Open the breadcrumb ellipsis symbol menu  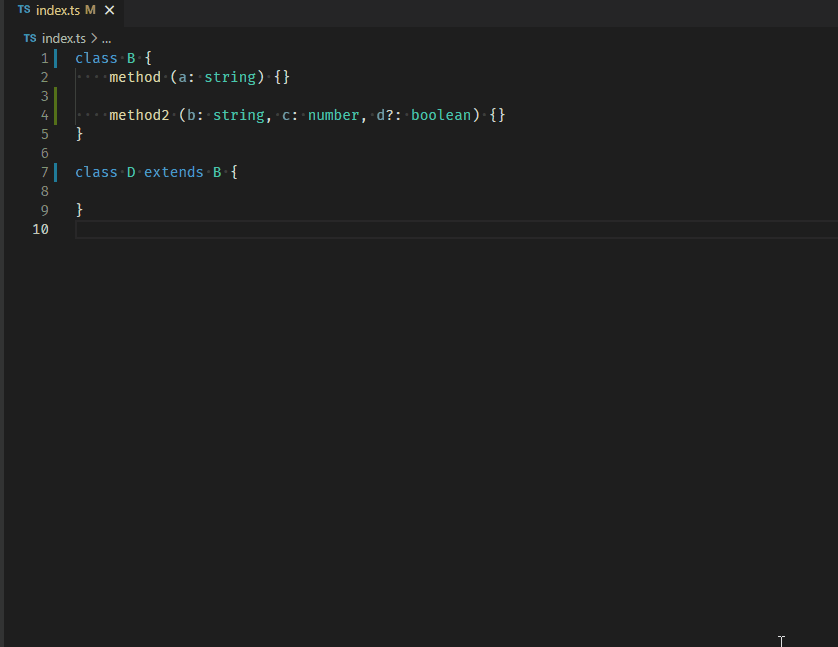(x=106, y=39)
